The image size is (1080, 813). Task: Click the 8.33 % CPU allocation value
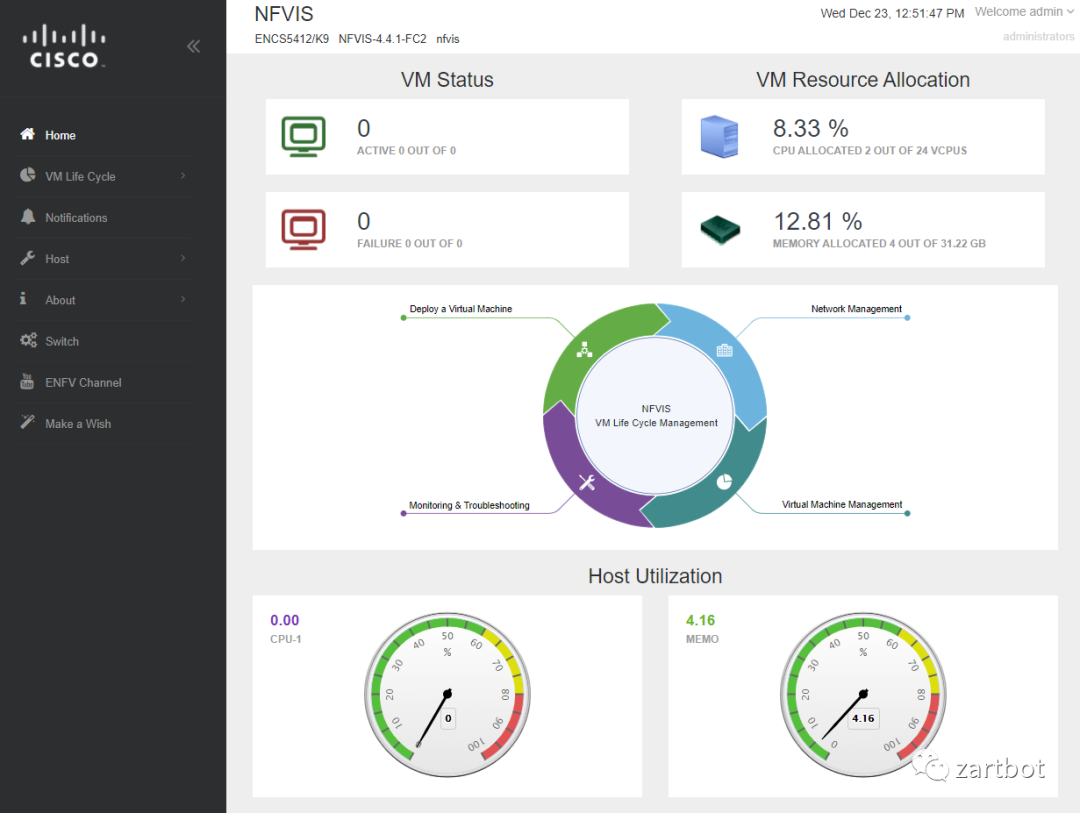point(810,128)
